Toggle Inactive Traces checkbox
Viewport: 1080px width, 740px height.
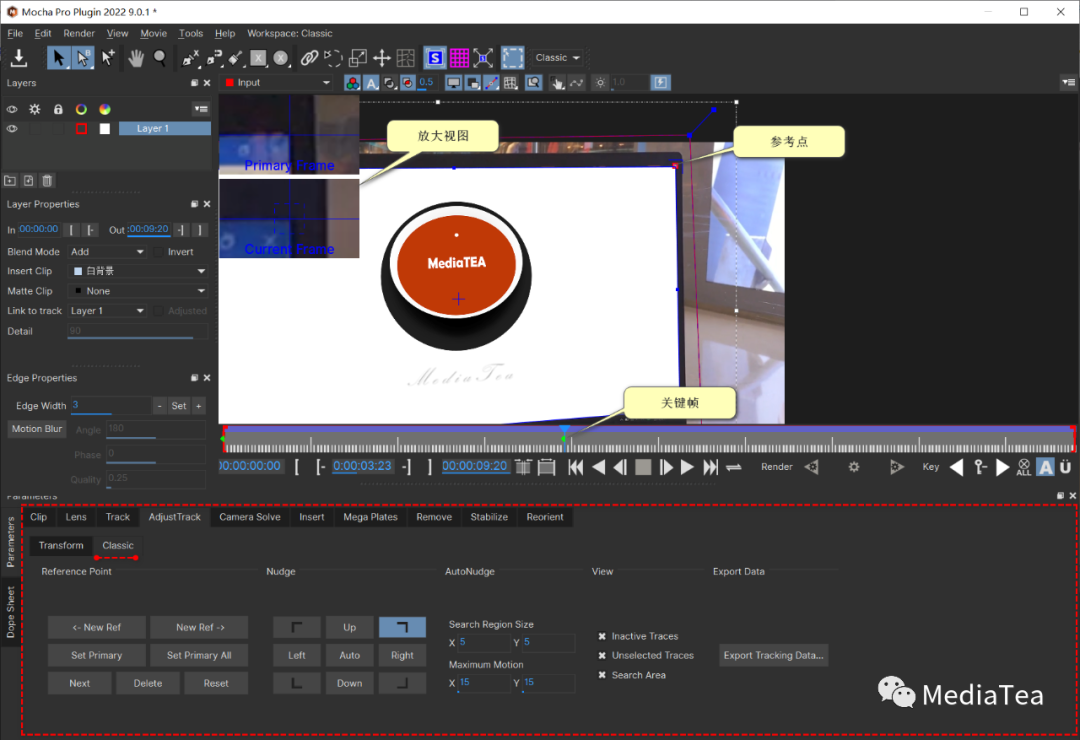[602, 636]
